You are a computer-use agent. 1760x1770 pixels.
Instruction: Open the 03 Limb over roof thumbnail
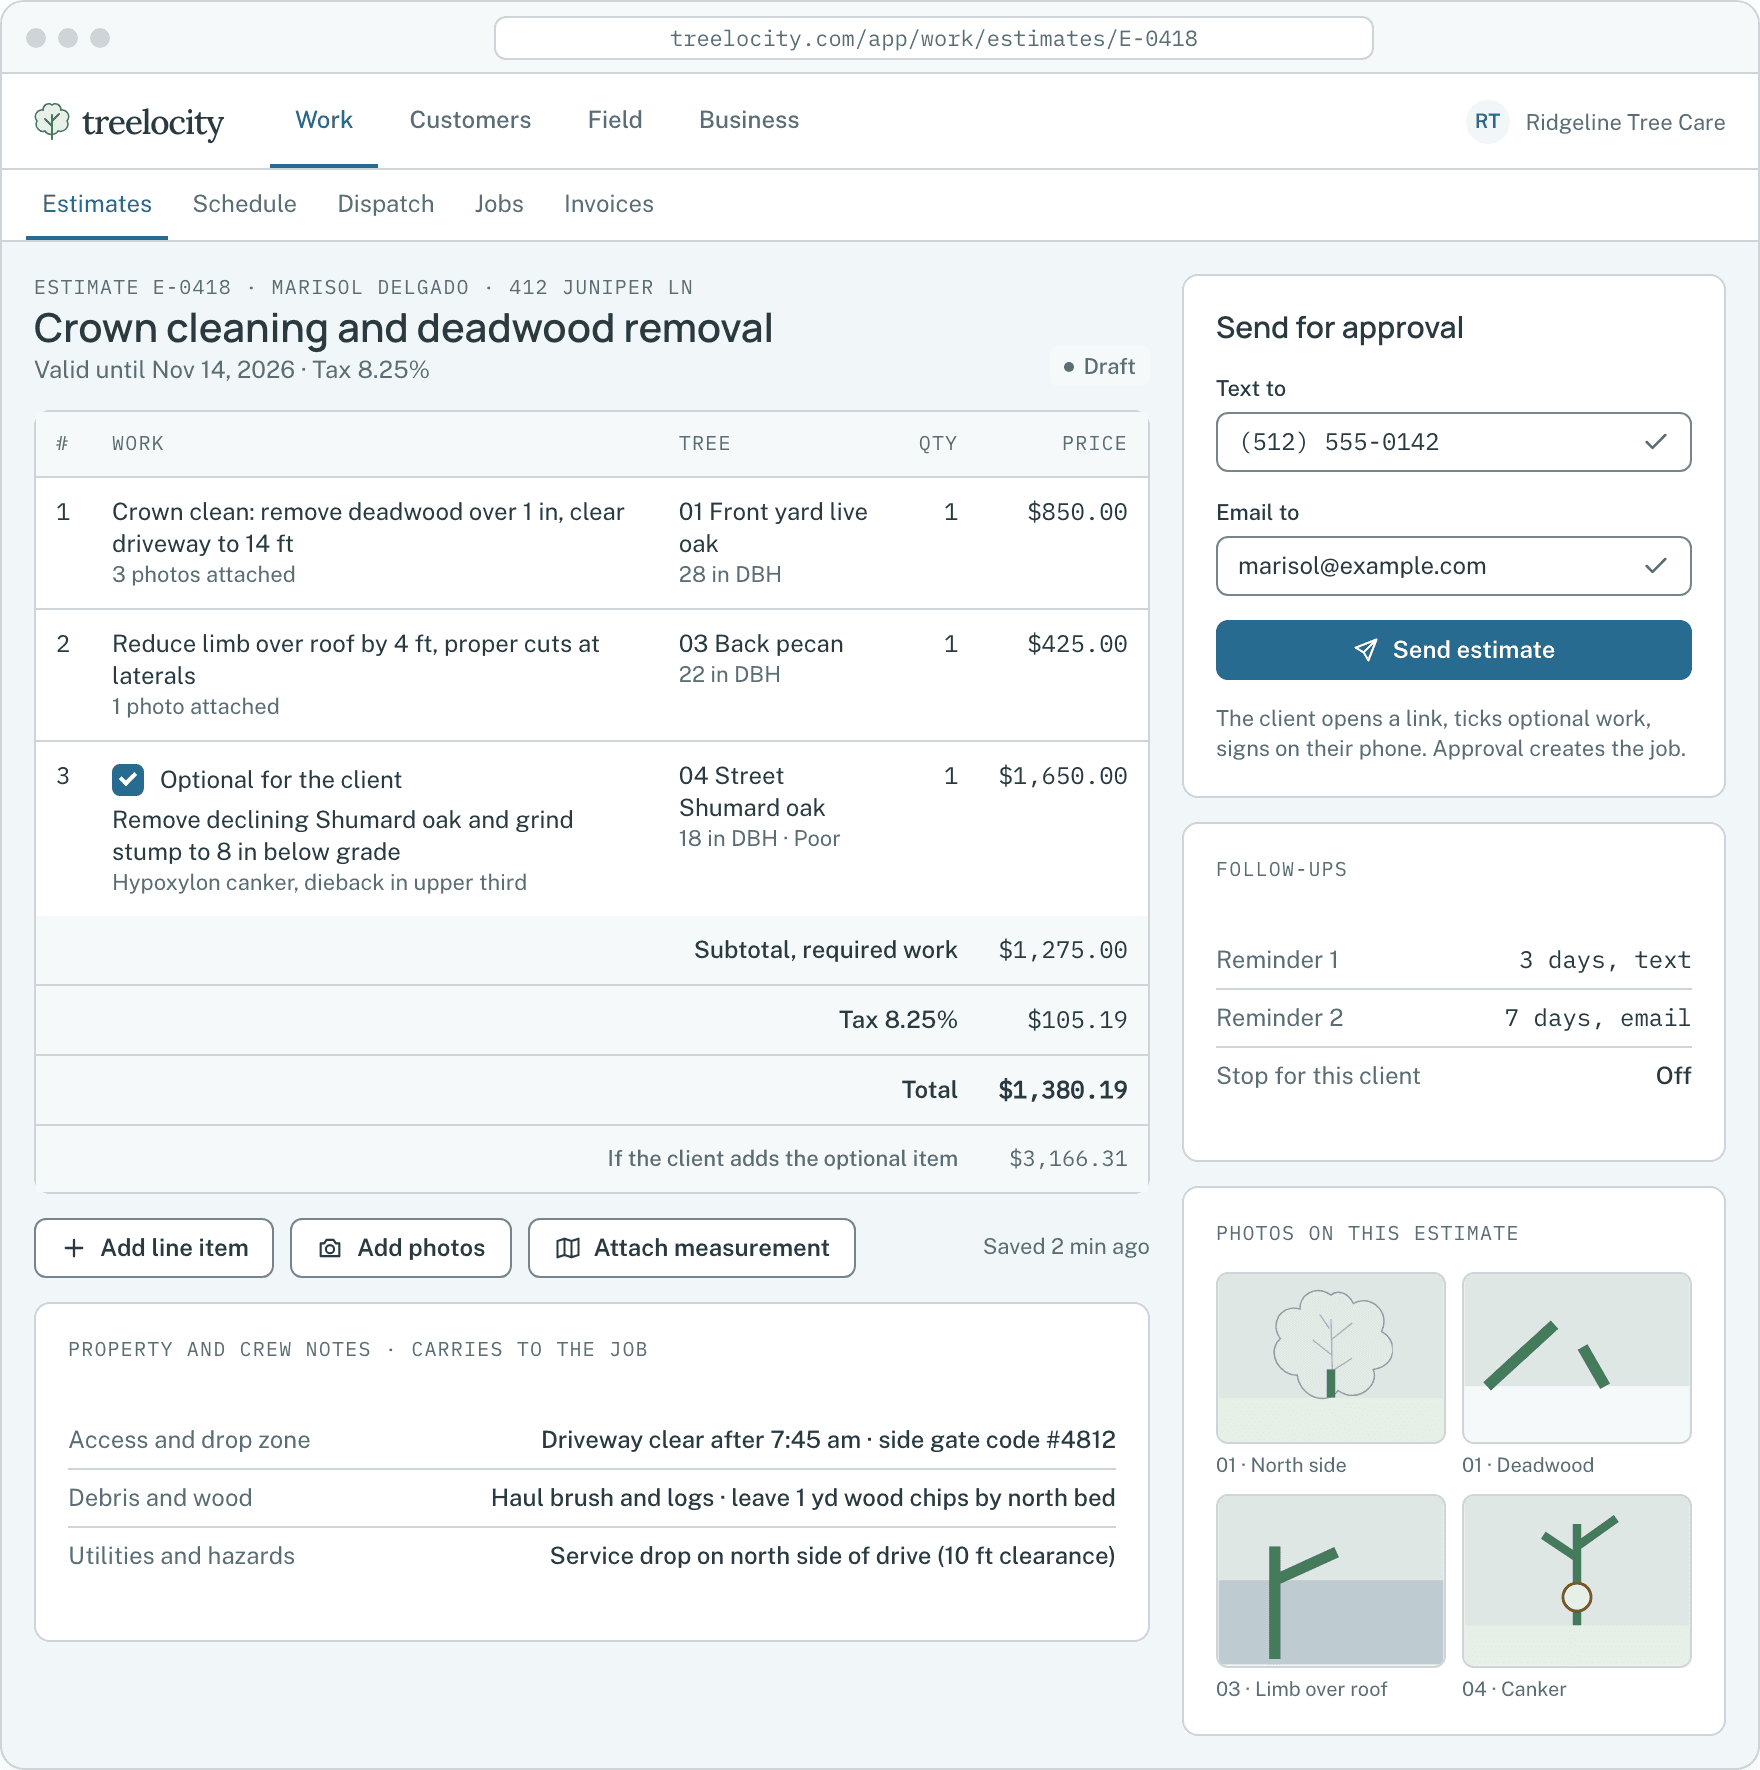[1330, 1581]
